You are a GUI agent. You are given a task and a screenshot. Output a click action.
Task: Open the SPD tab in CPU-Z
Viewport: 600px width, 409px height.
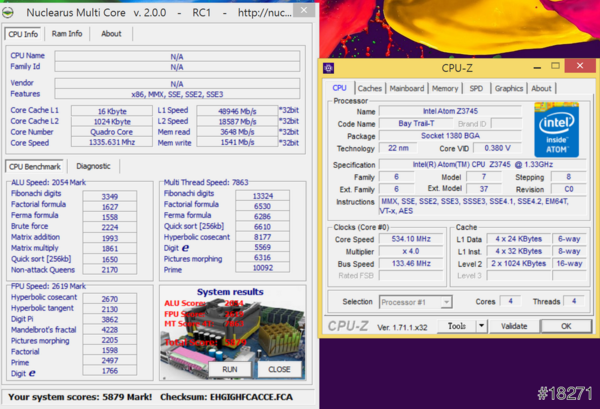click(476, 88)
